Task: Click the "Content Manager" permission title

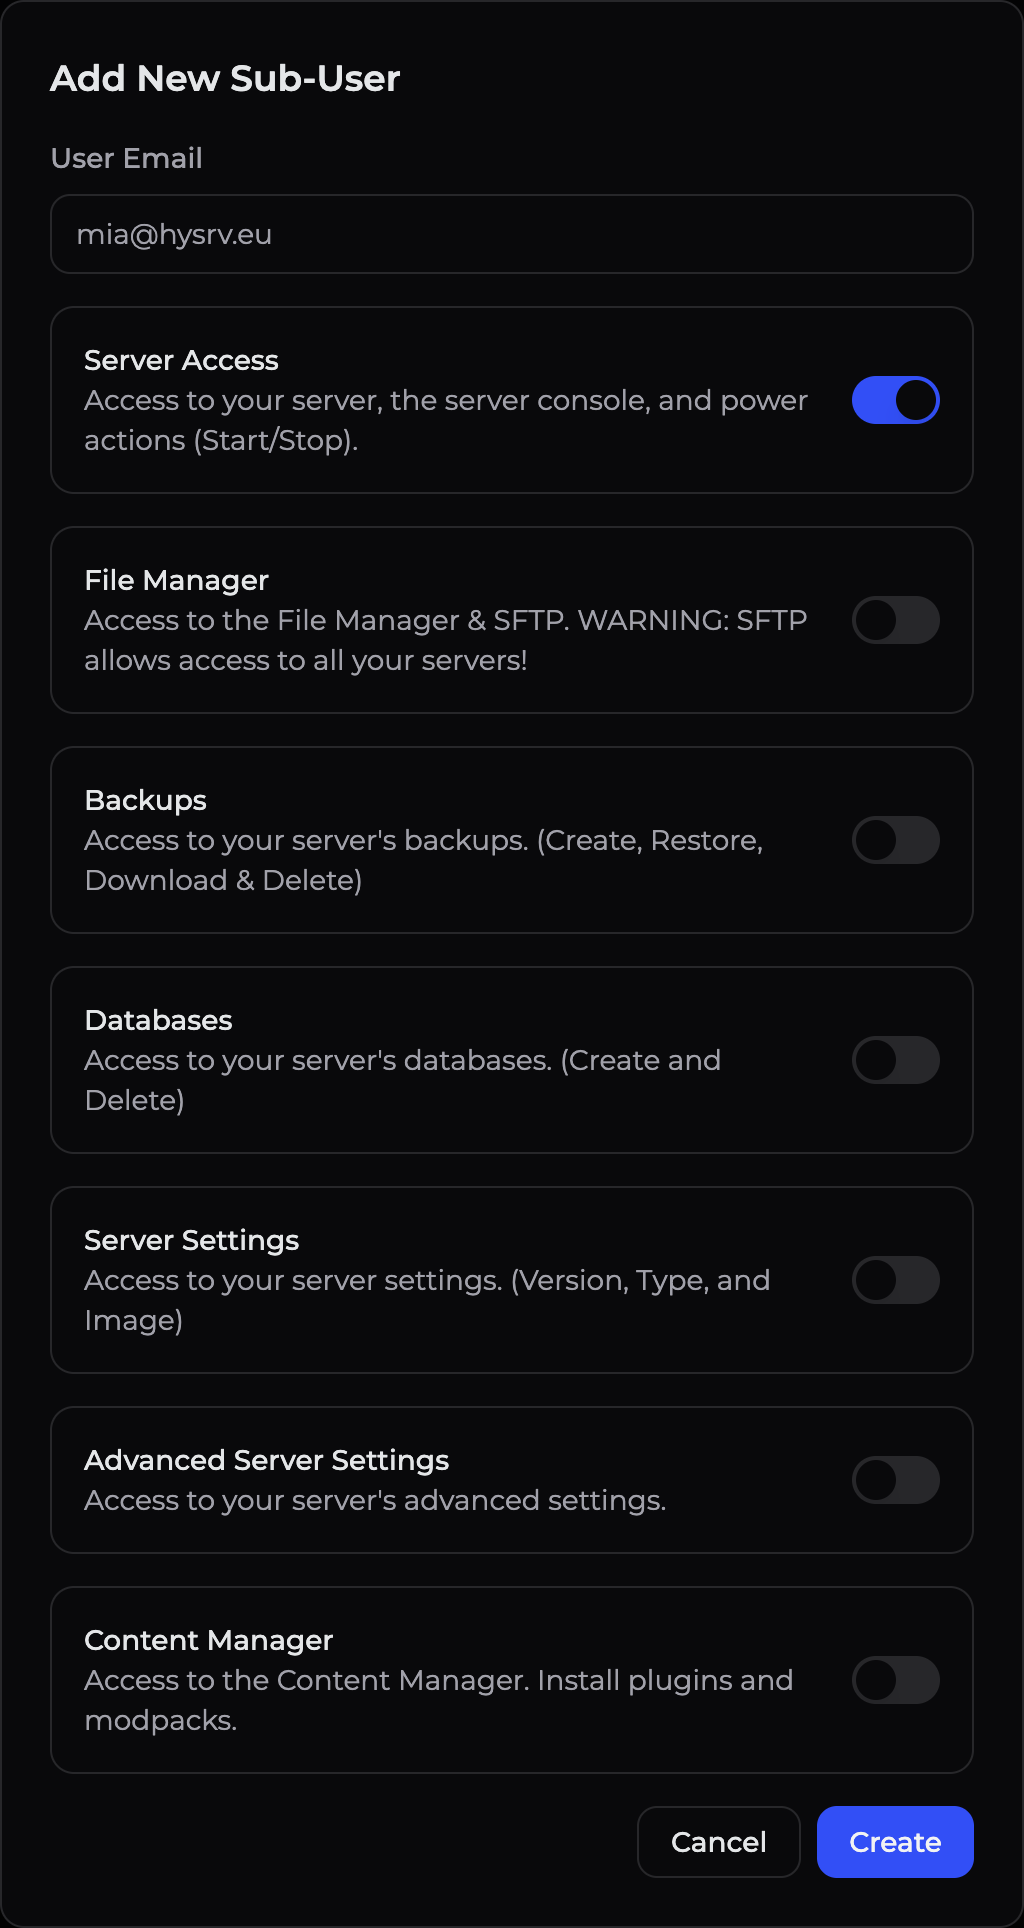Action: [209, 1640]
